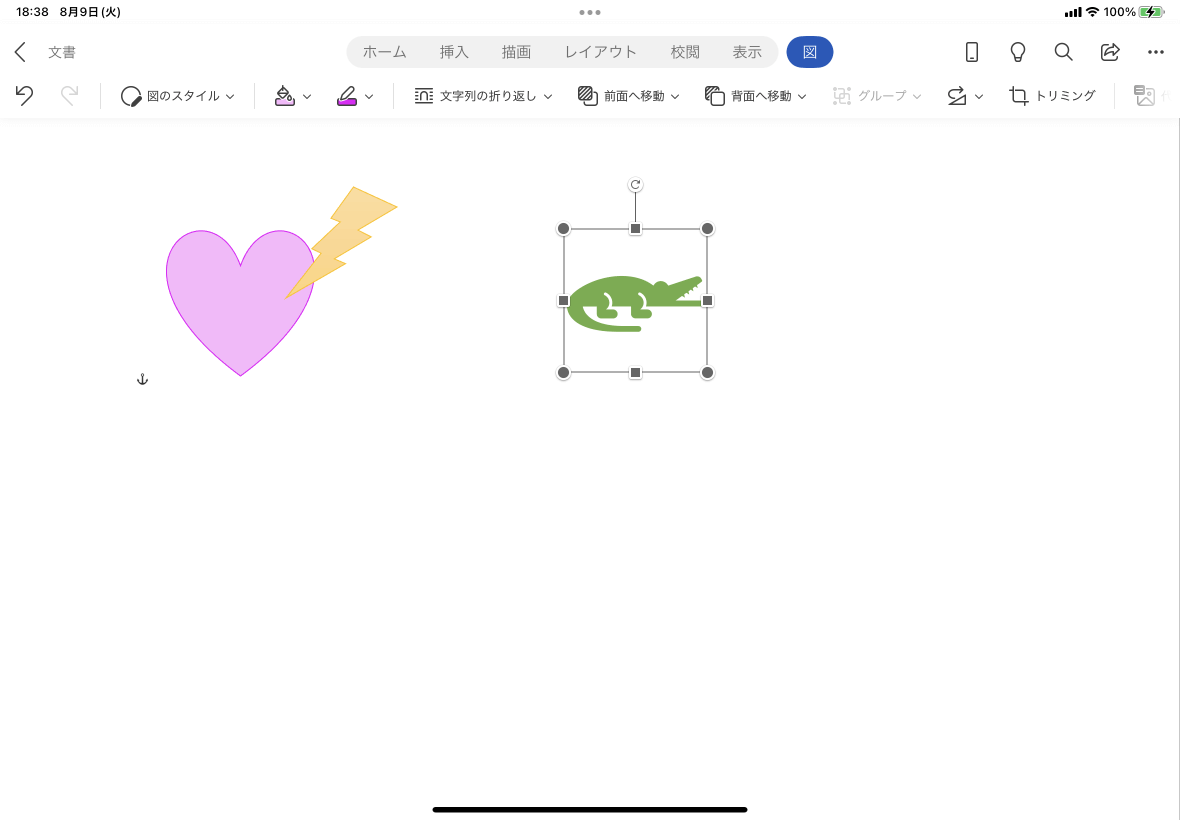The image size is (1180, 820).
Task: Click the bottom-right corner resize handle
Action: tap(707, 372)
